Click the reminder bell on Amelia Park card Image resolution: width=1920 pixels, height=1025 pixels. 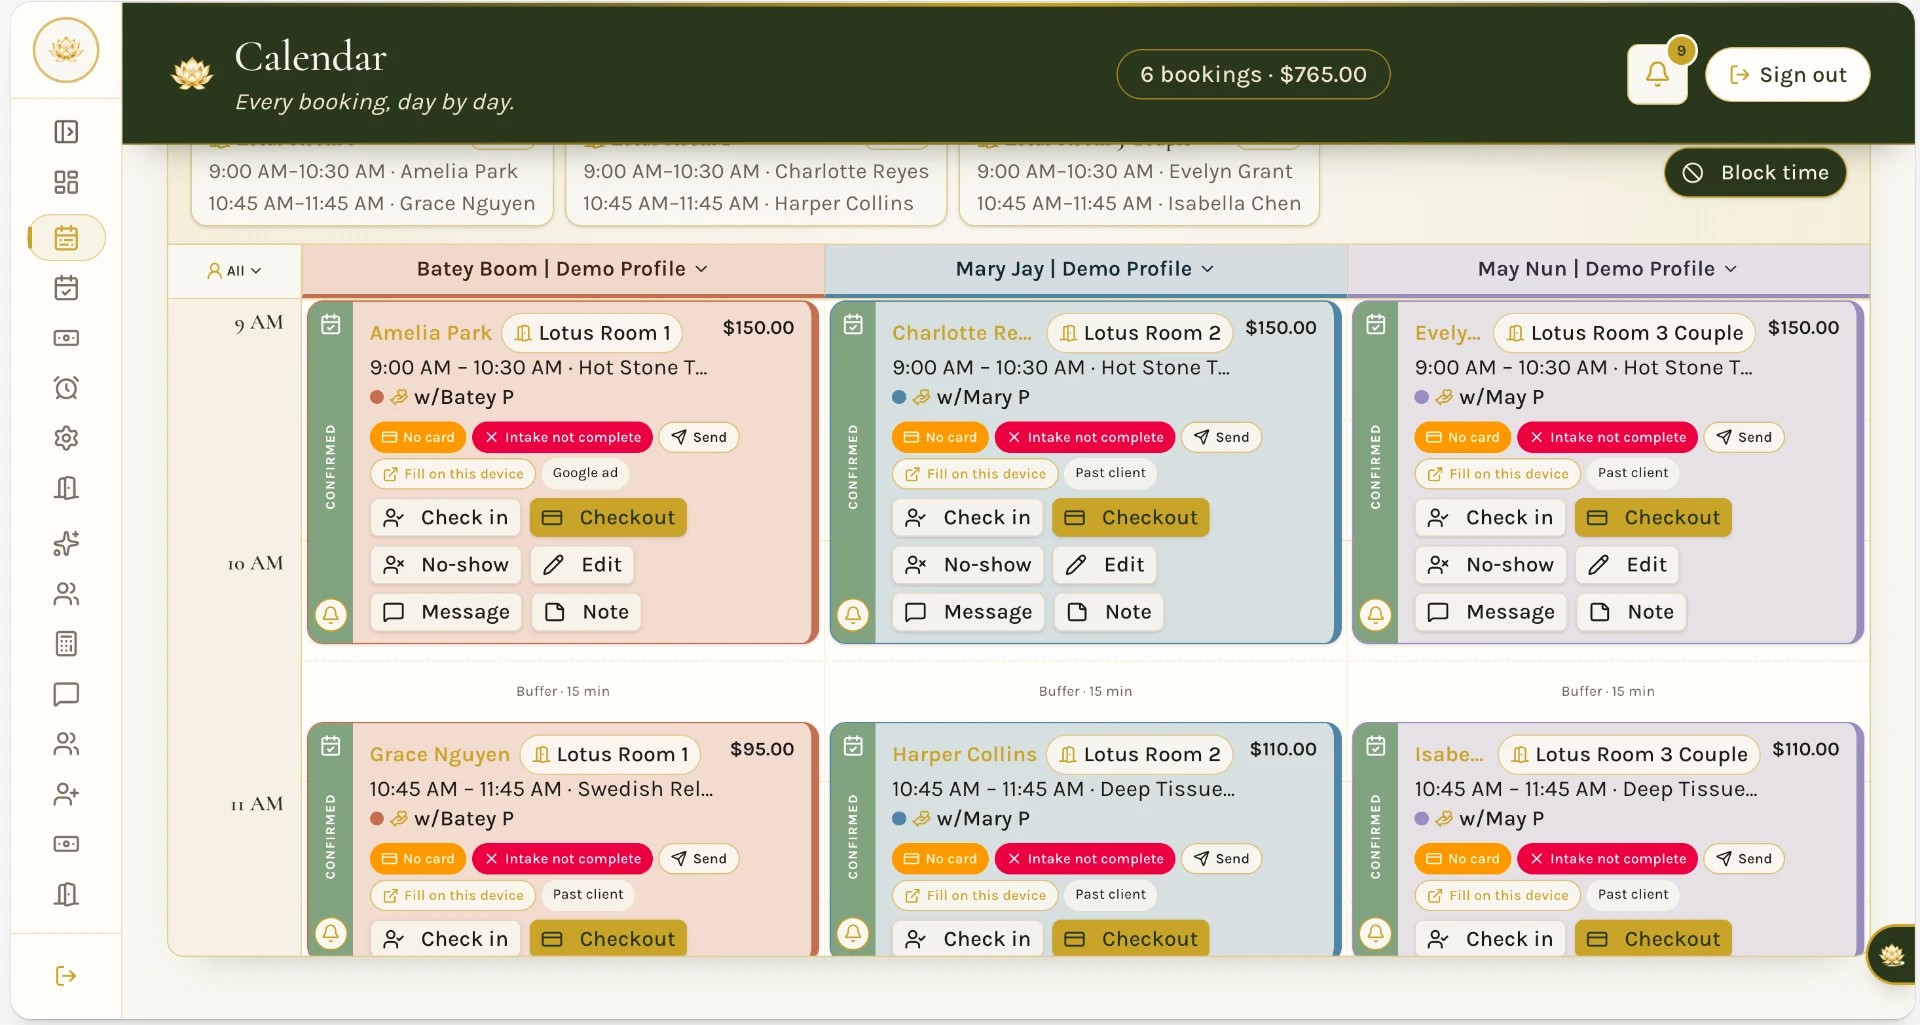pos(331,614)
